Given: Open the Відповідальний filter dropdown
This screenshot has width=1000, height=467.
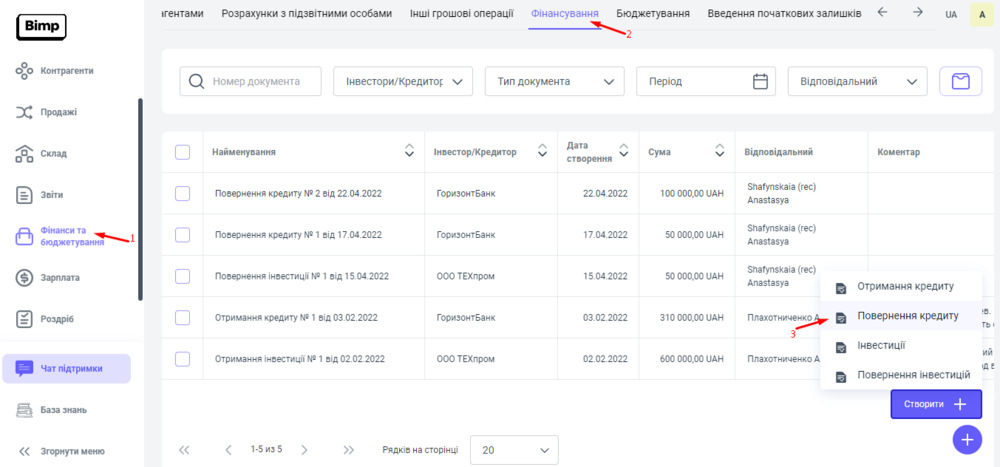Looking at the screenshot, I should pyautogui.click(x=857, y=81).
